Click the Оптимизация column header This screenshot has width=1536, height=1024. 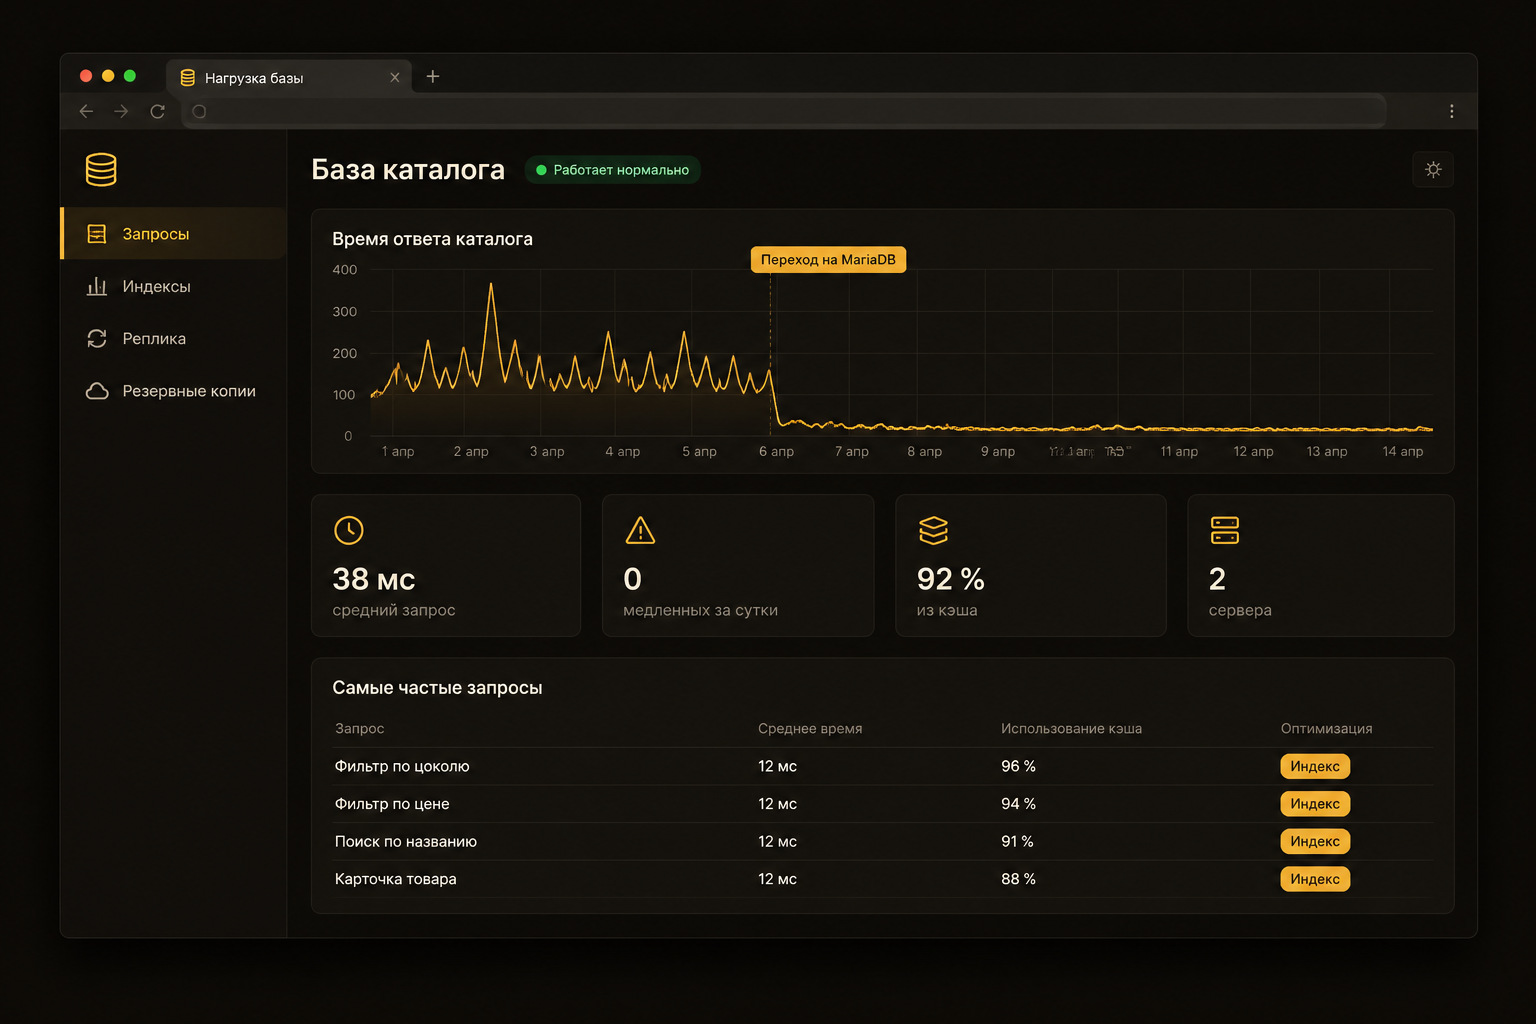coord(1326,729)
